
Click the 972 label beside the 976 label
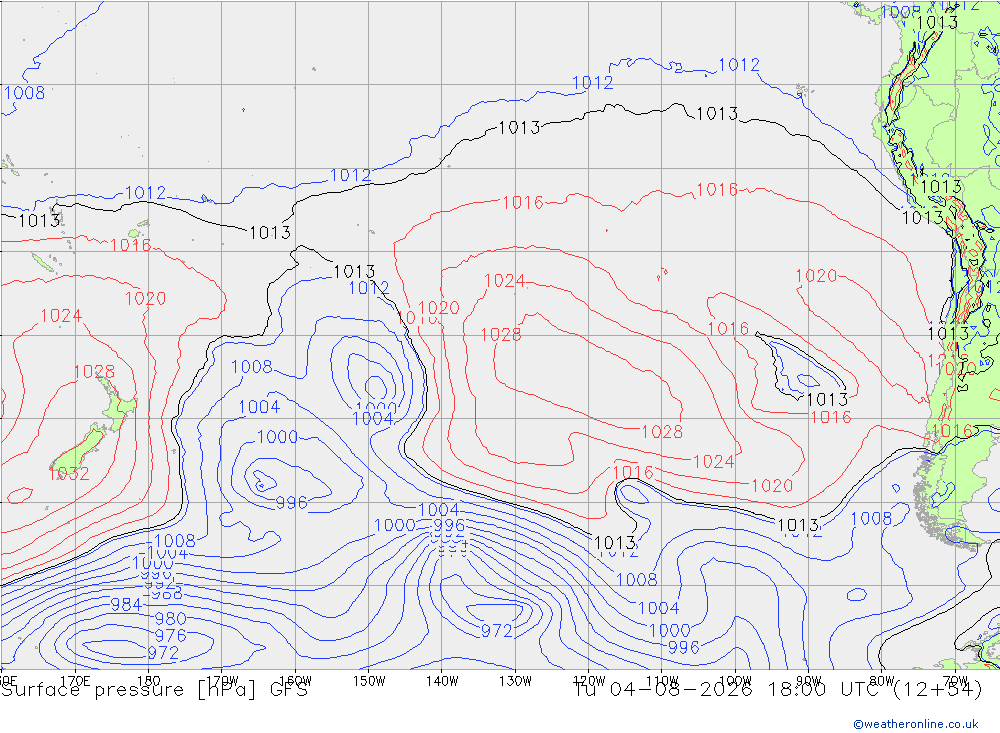point(163,653)
